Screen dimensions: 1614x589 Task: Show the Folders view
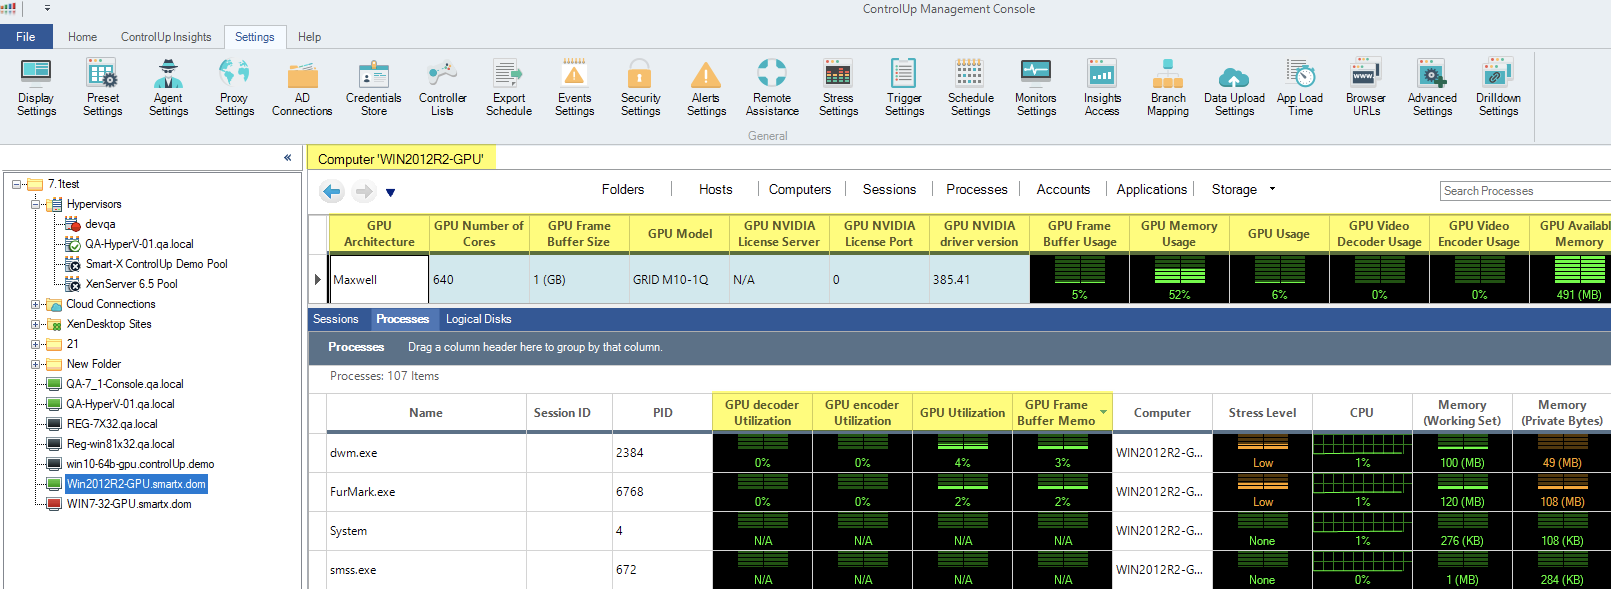[623, 189]
